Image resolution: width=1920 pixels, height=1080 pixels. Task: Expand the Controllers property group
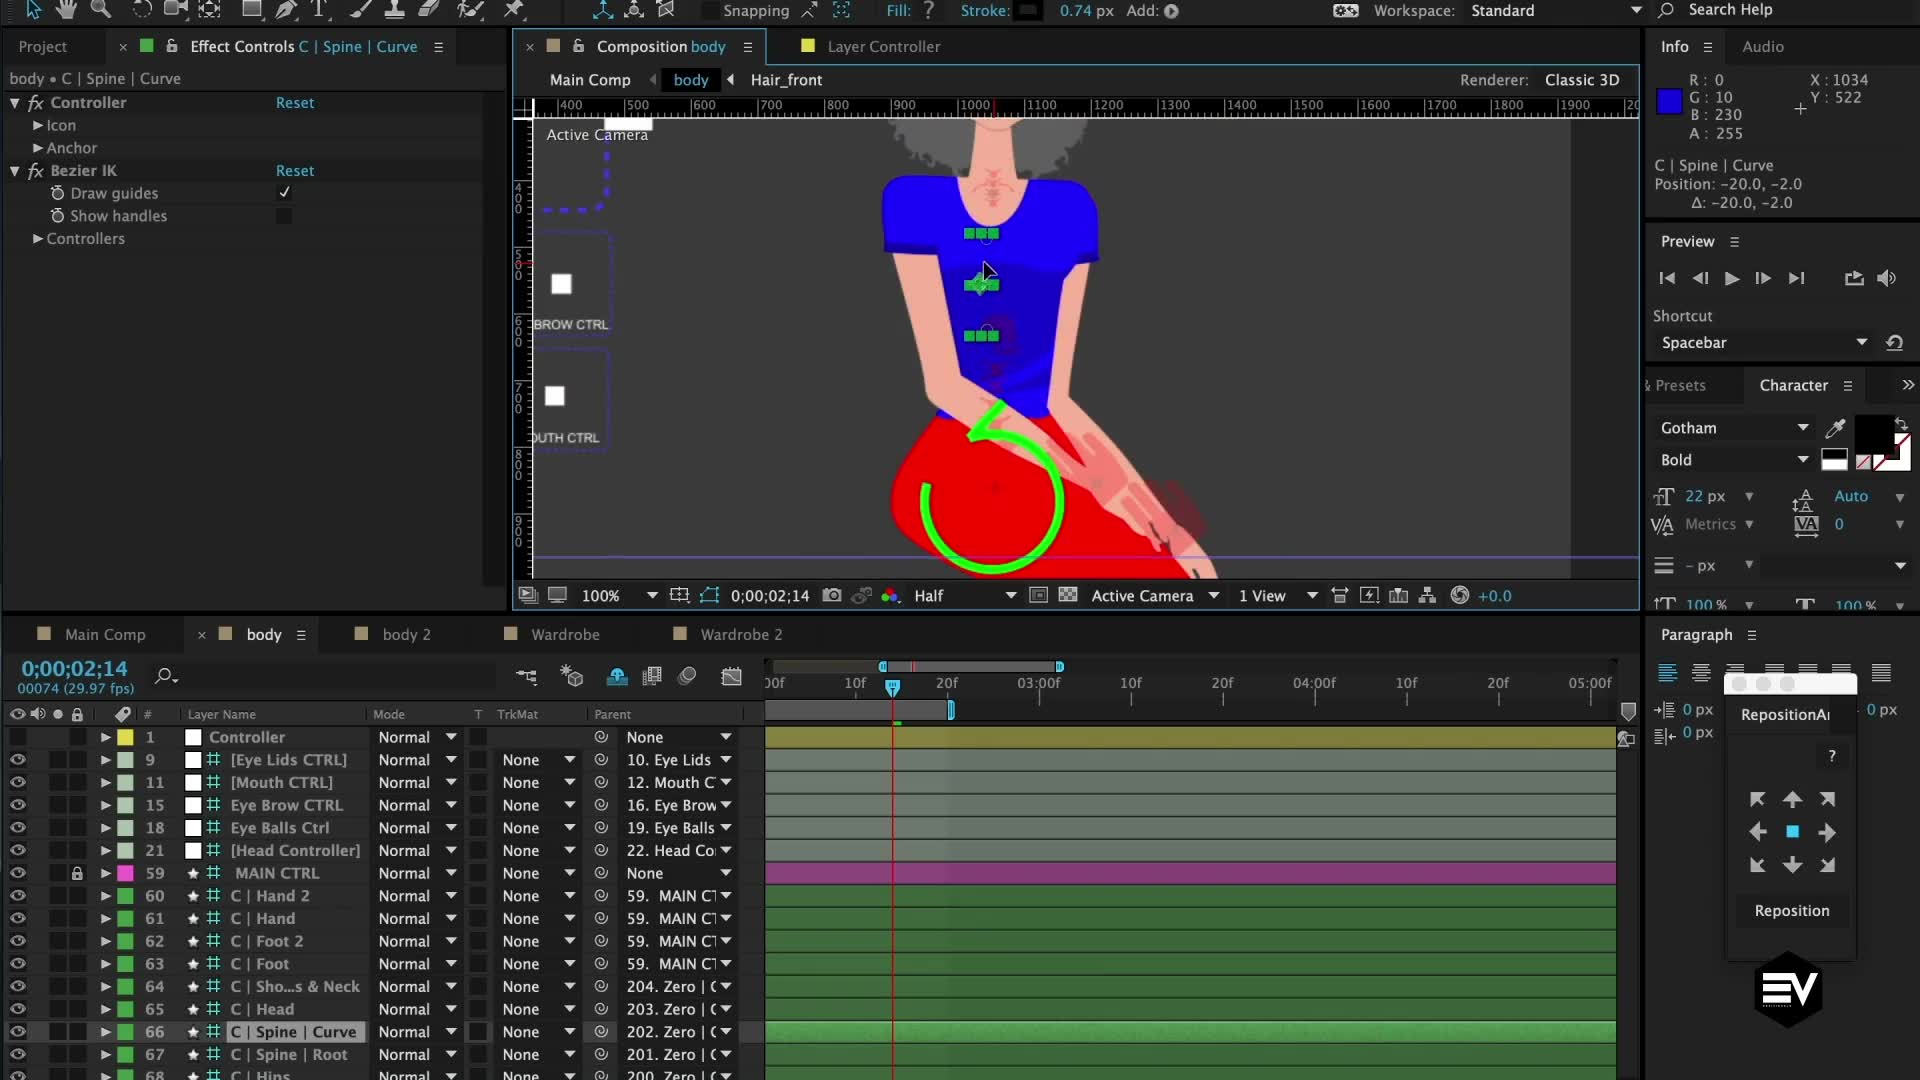coord(38,239)
